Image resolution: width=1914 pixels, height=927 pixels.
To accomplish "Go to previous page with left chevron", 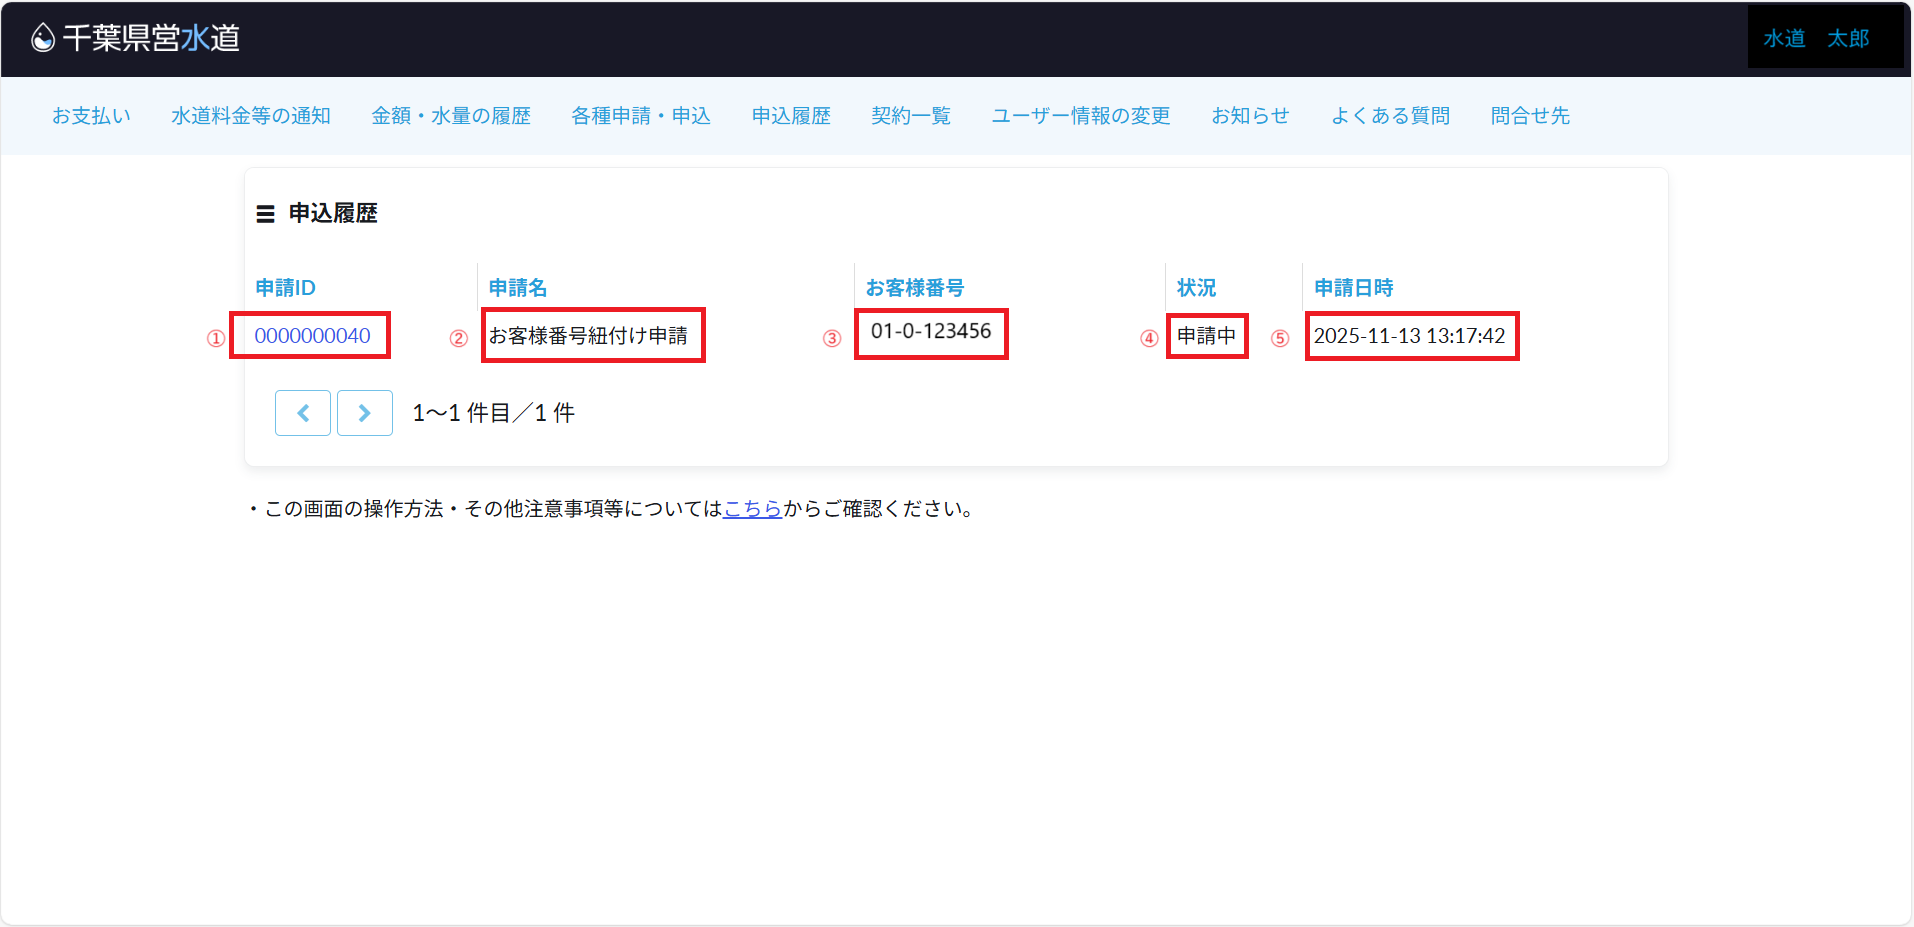I will coord(303,413).
